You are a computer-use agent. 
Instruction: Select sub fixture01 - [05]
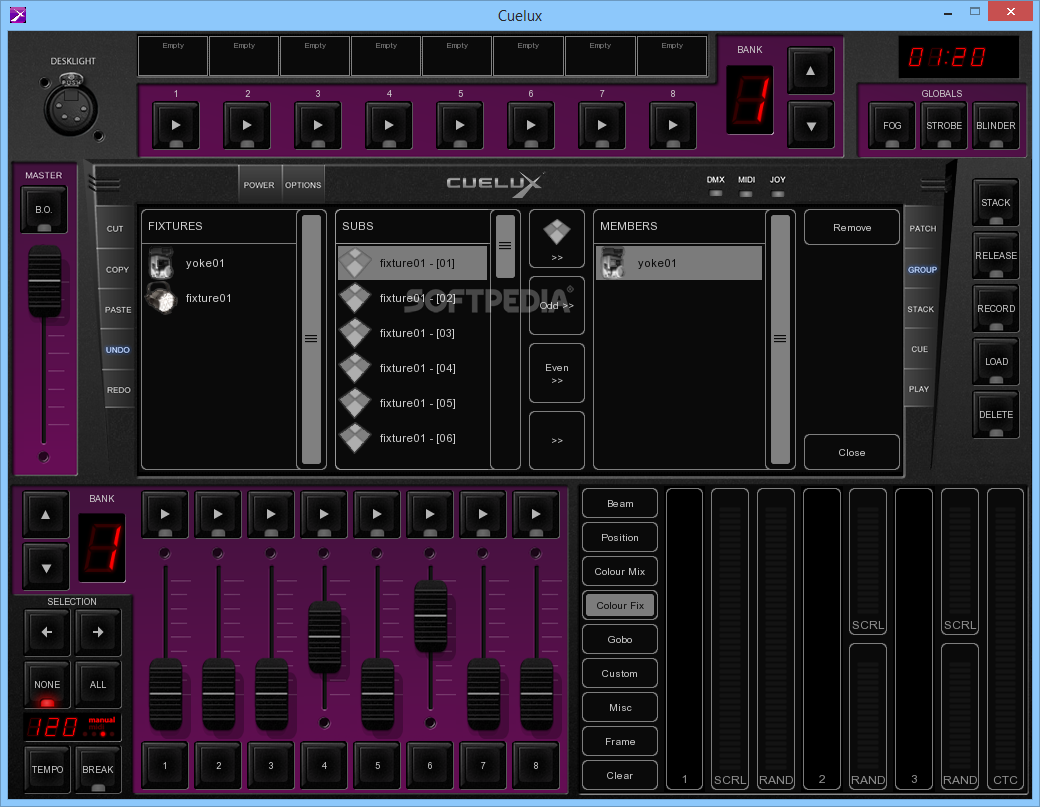point(413,403)
